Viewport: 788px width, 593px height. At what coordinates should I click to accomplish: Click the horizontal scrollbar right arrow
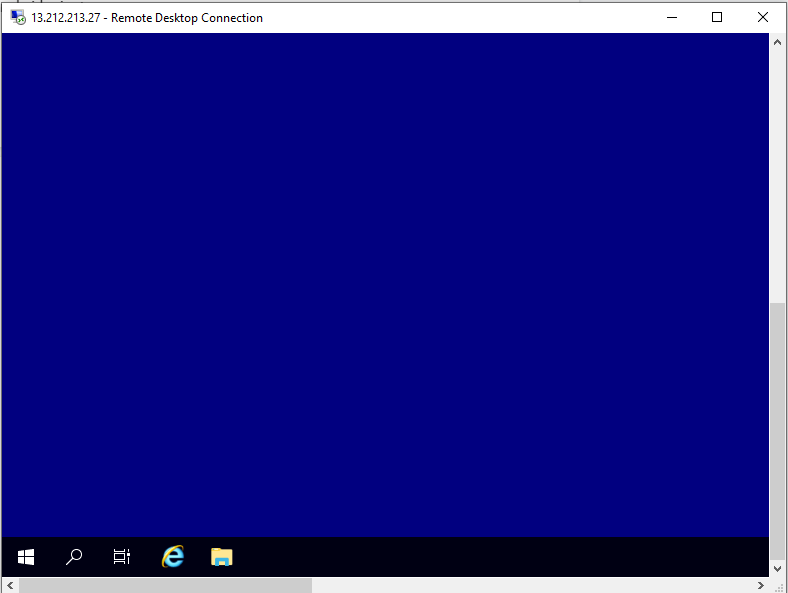(760, 585)
